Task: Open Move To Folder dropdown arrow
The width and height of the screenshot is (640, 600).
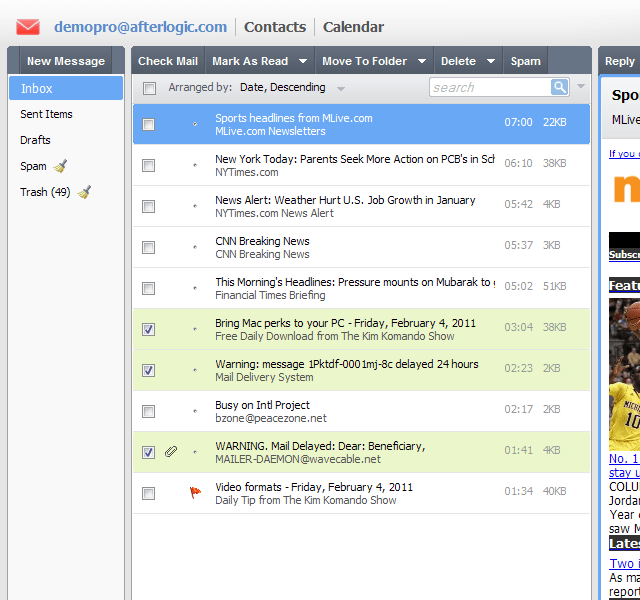Action: tap(422, 61)
